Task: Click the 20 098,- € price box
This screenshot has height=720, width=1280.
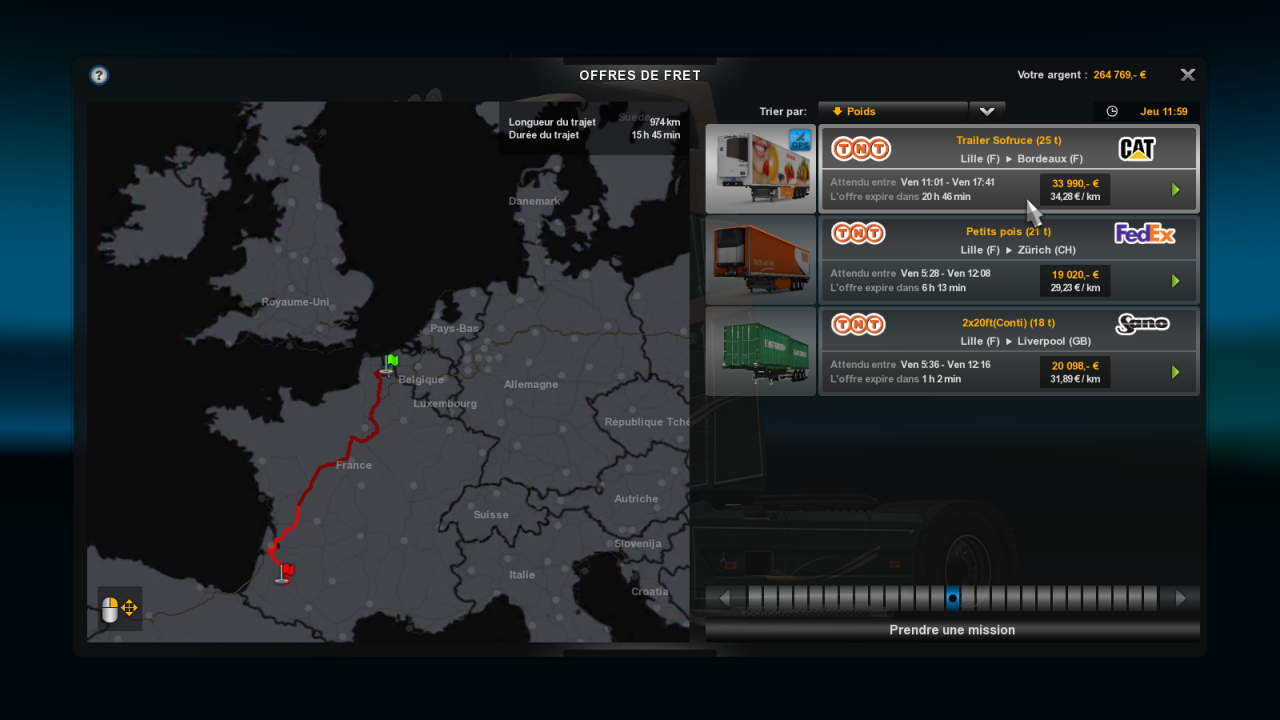Action: 1075,372
